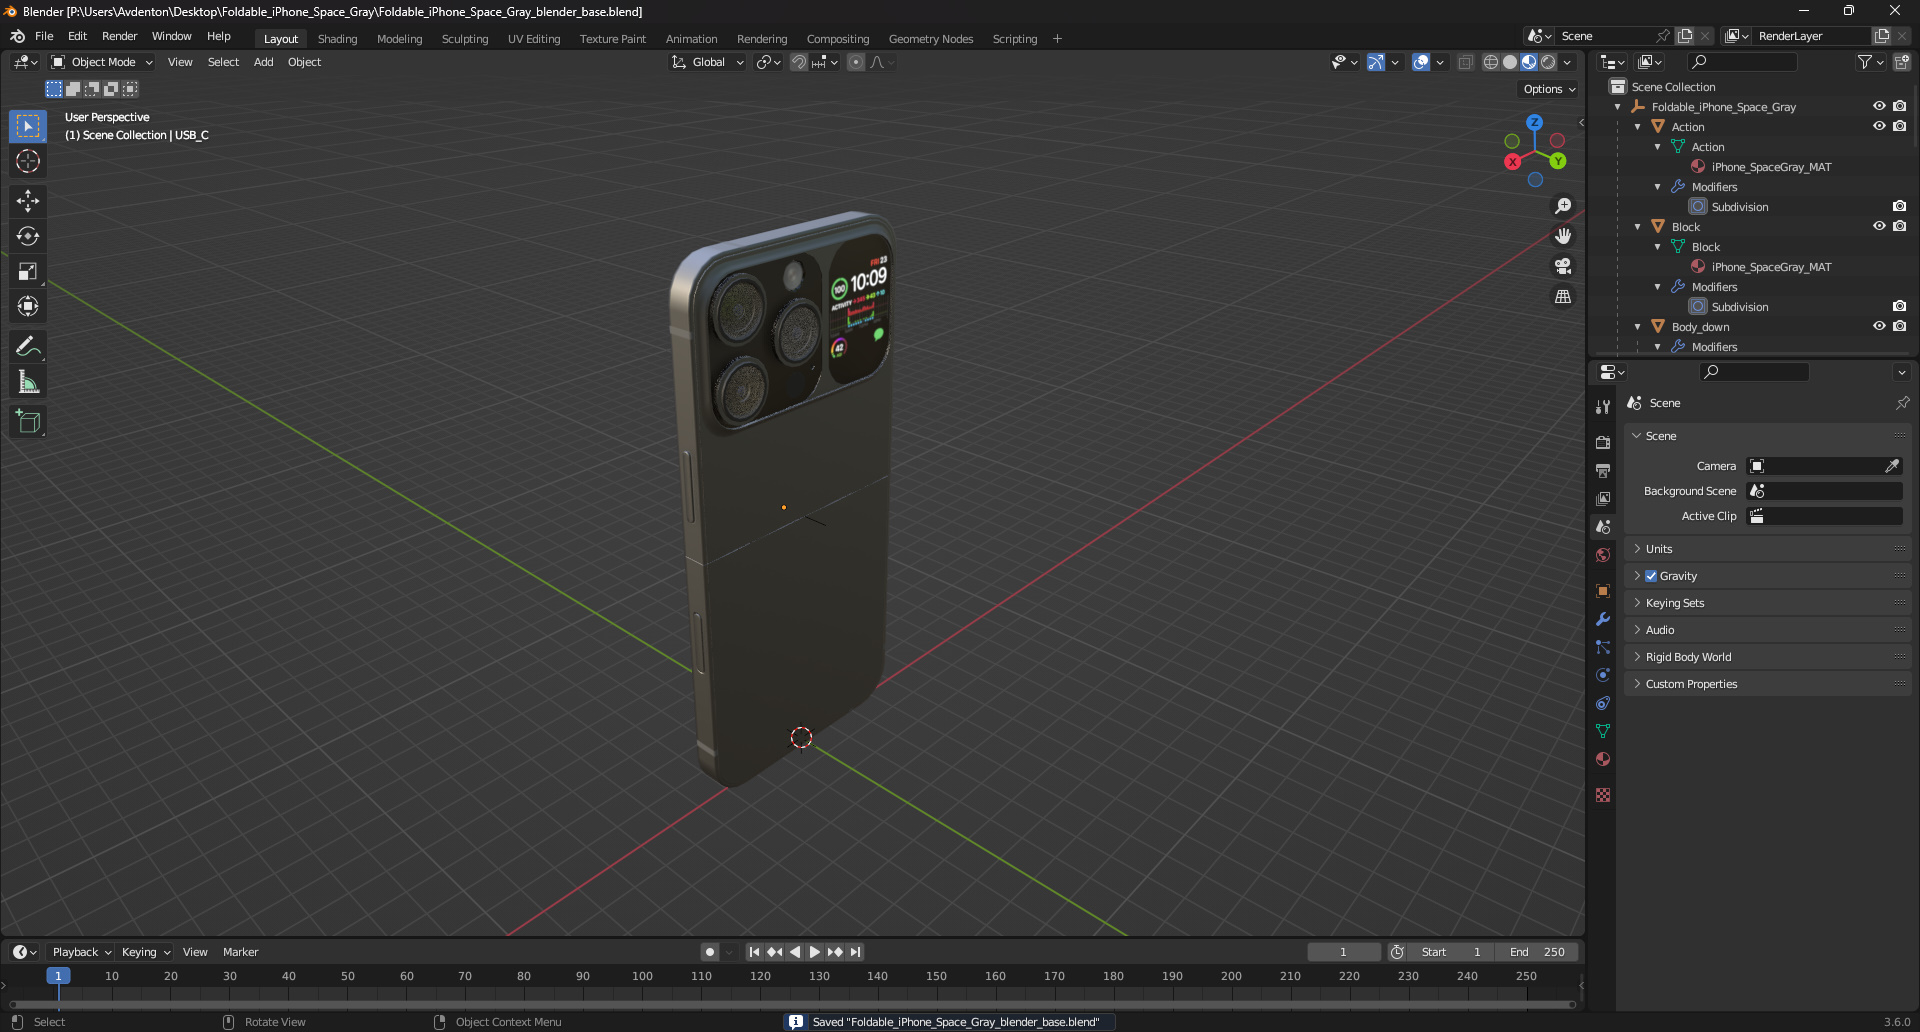Open the Modifiers wrench properties tab
This screenshot has height=1032, width=1920.
pos(1603,619)
